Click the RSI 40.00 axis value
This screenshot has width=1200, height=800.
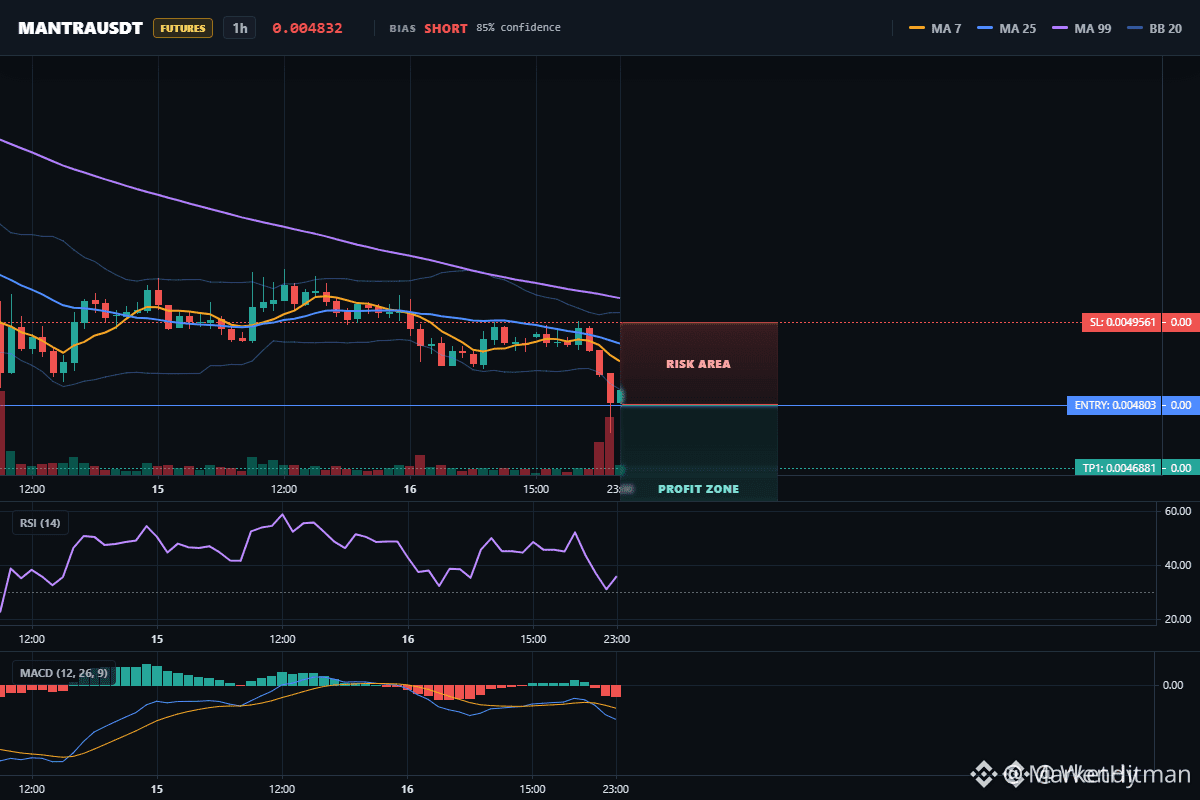tap(1179, 565)
